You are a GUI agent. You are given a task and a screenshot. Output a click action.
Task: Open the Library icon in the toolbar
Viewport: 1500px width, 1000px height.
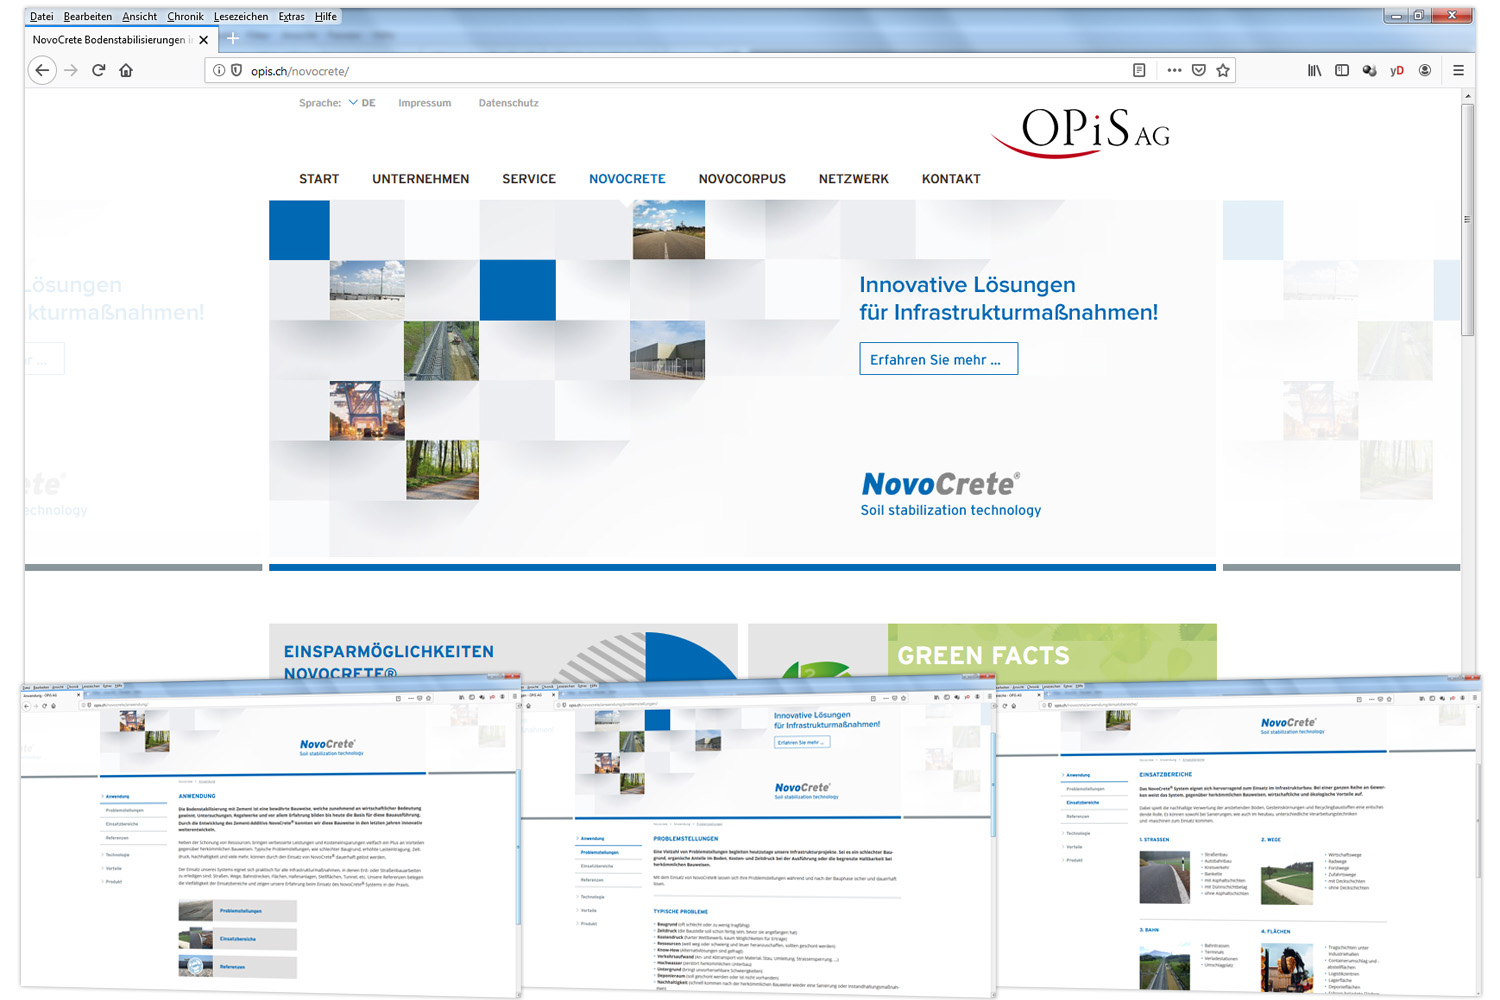(x=1314, y=70)
